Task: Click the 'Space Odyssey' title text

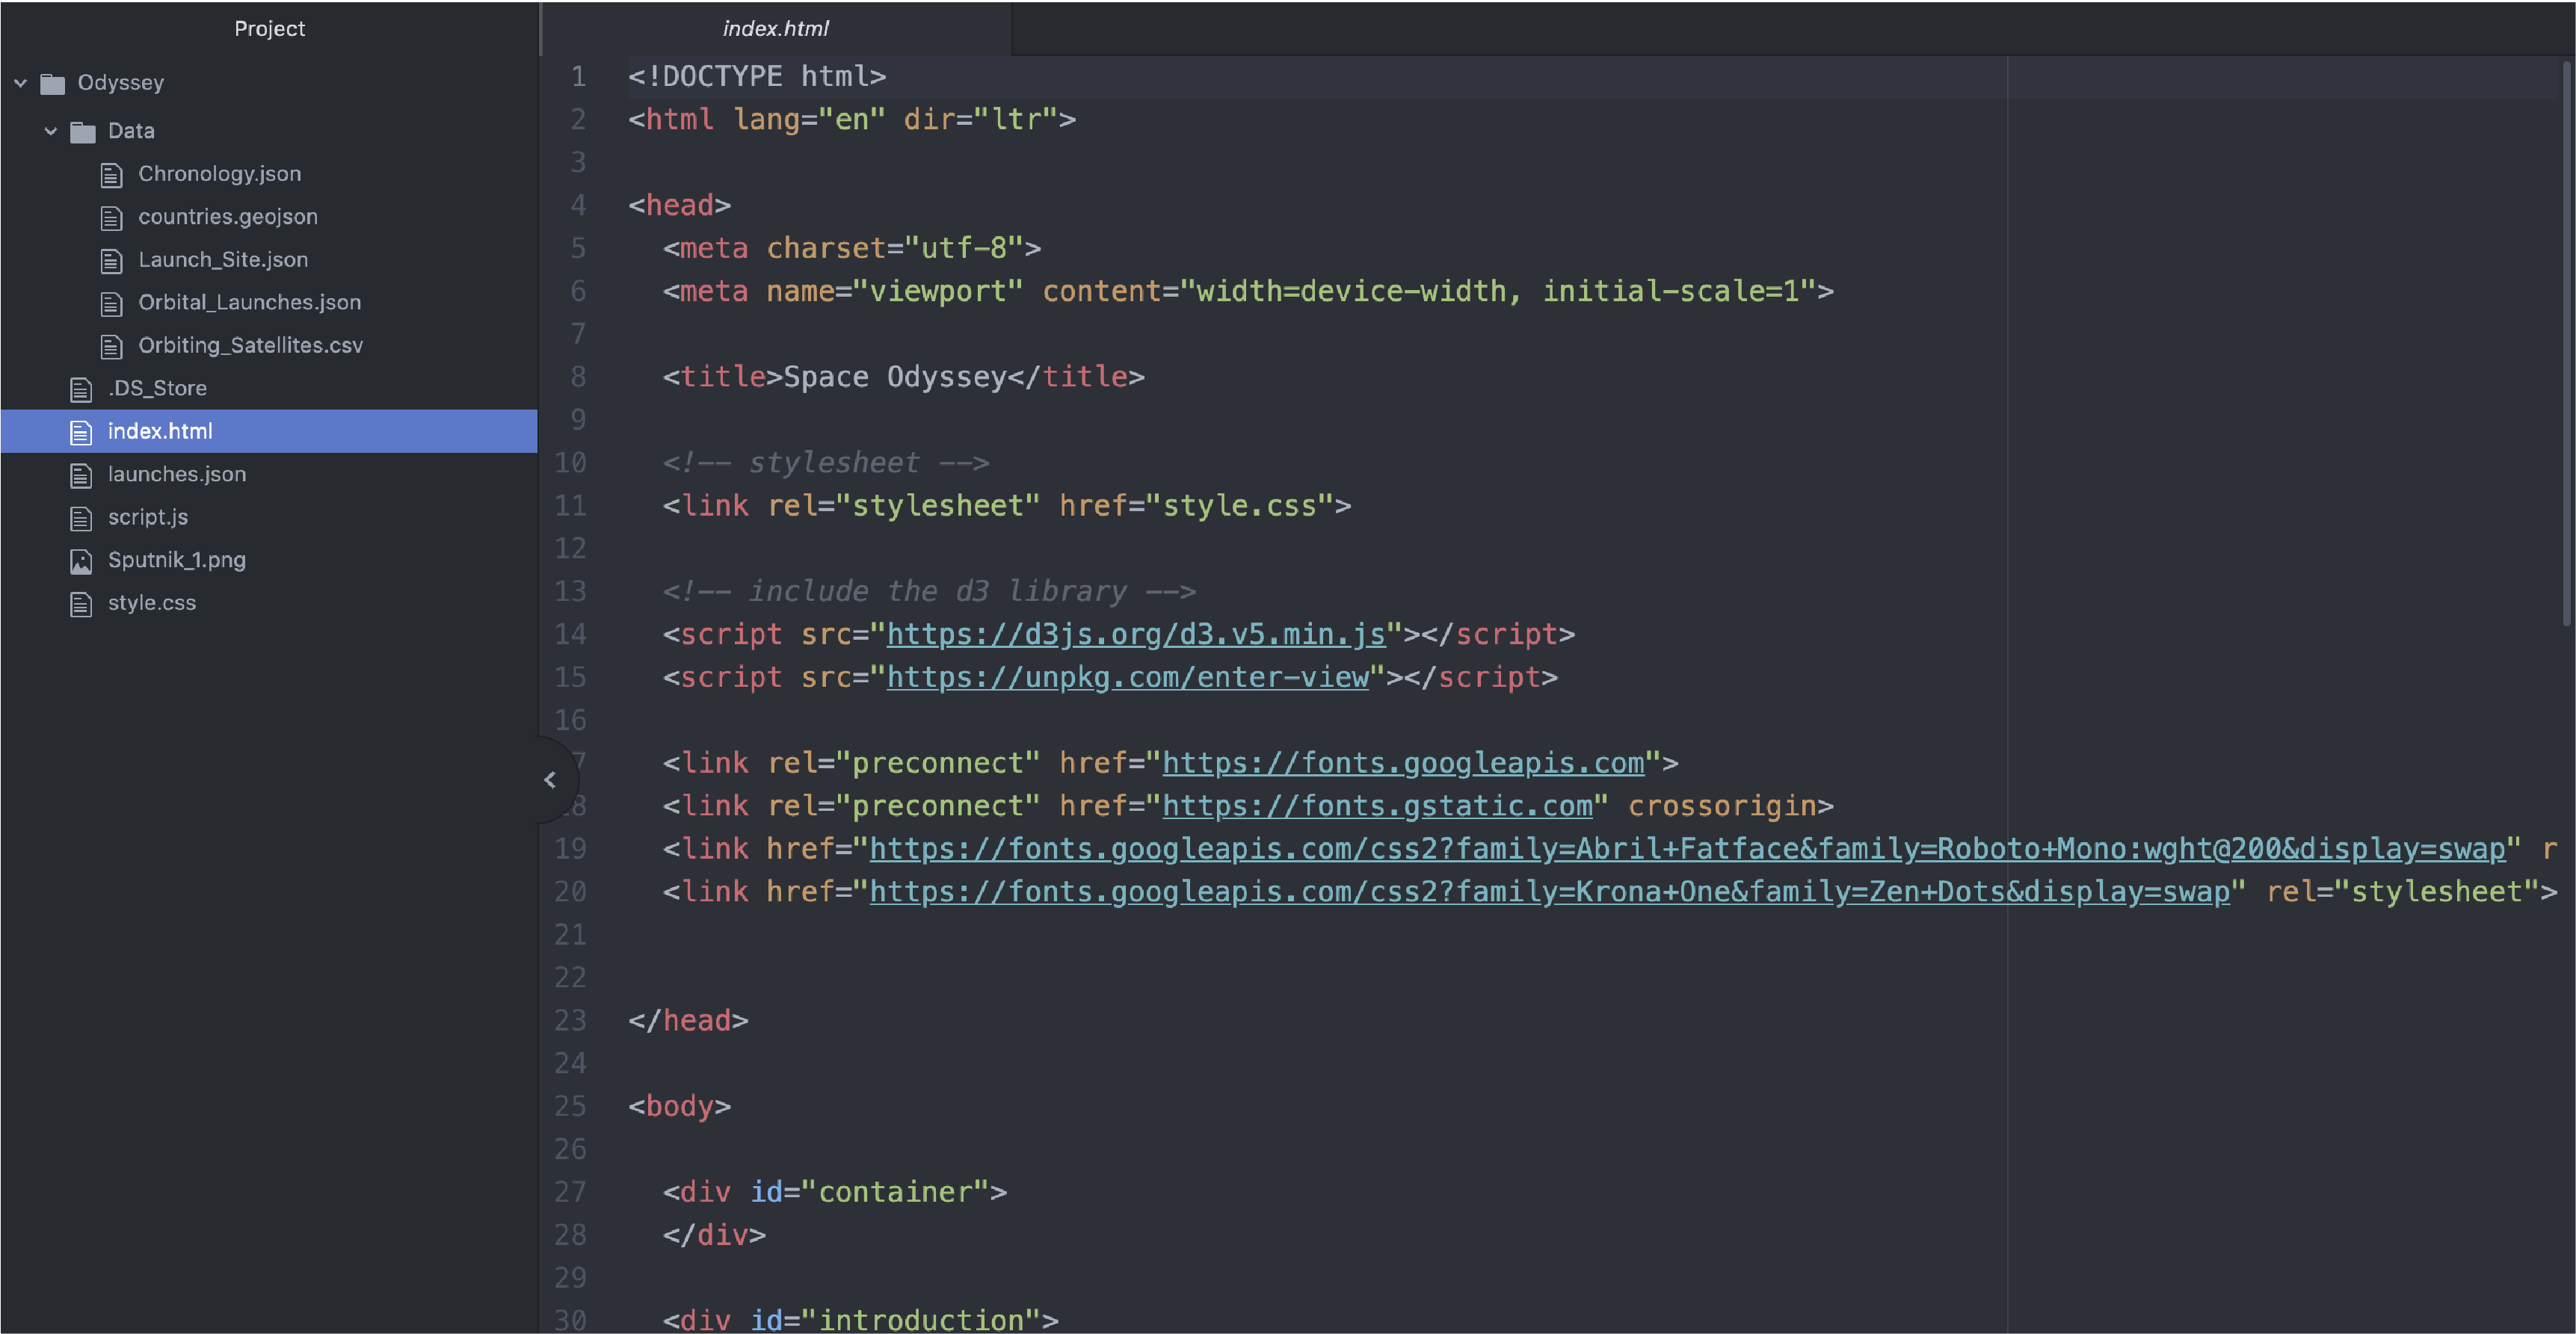Action: (x=895, y=378)
